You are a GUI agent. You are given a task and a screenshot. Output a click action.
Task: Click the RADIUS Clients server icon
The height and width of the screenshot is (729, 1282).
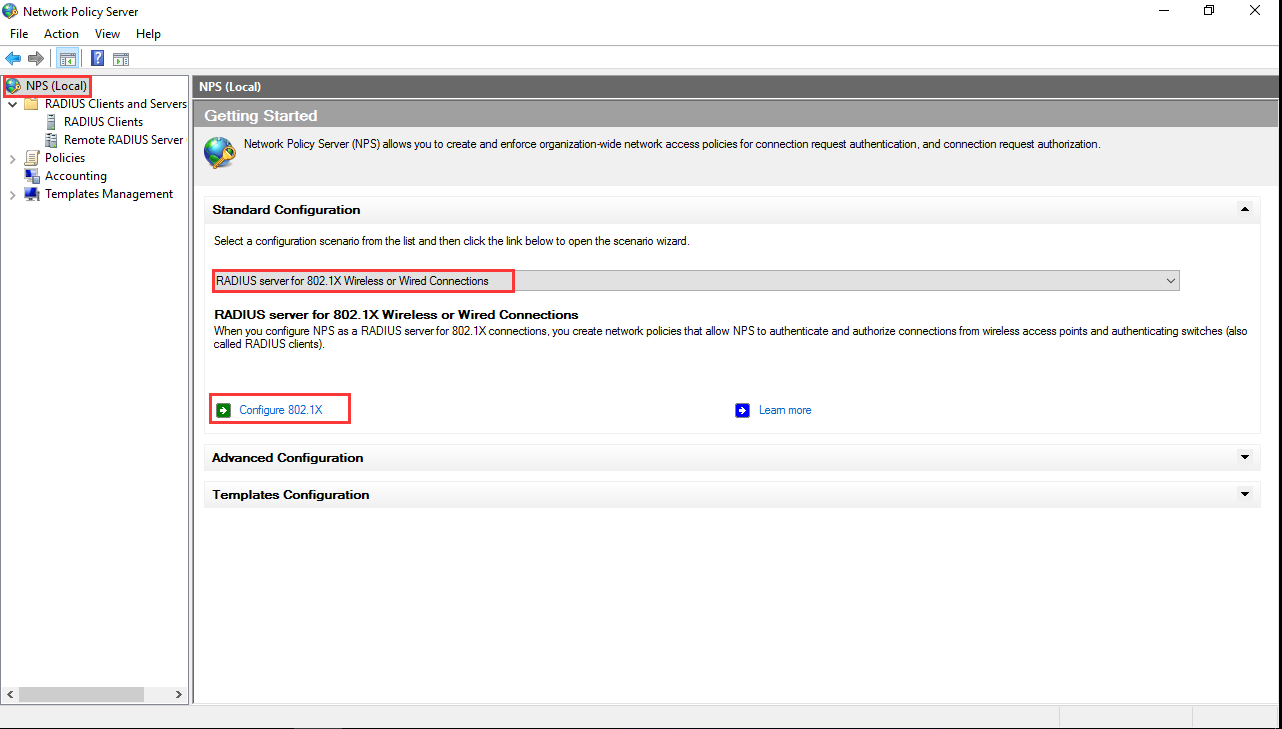click(53, 122)
